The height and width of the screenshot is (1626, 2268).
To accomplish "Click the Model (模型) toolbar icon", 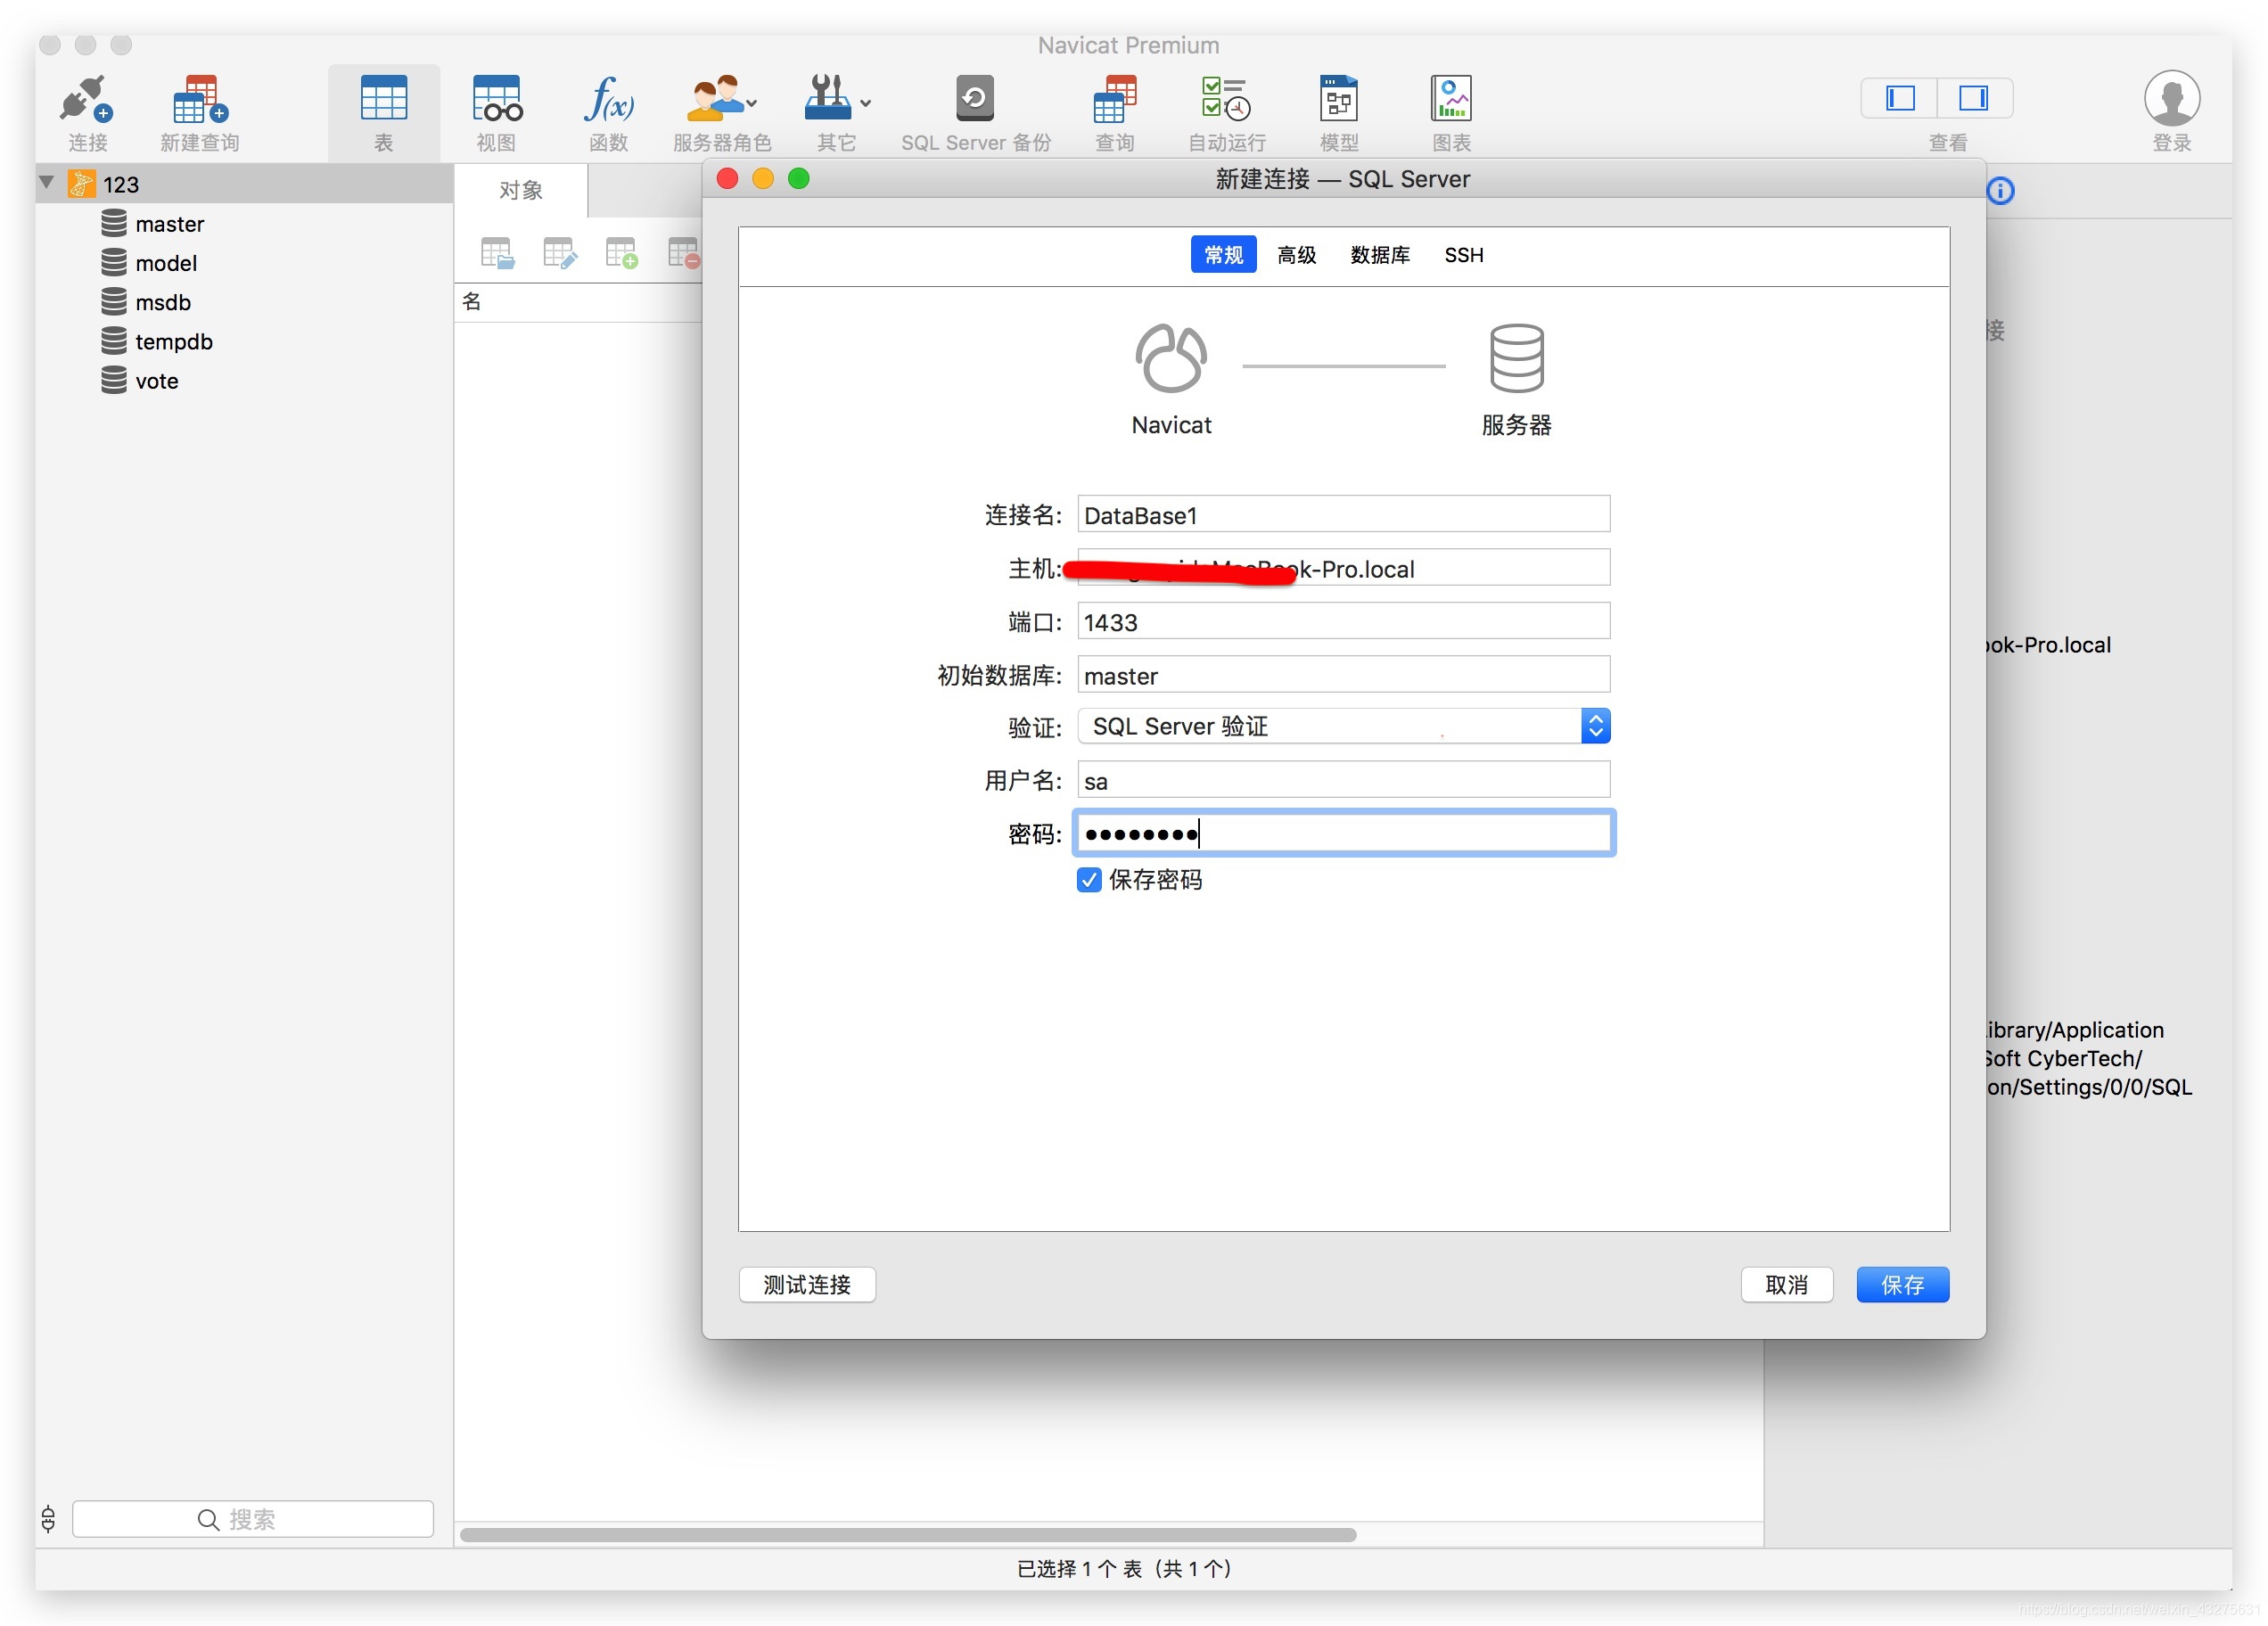I will pyautogui.click(x=1339, y=99).
